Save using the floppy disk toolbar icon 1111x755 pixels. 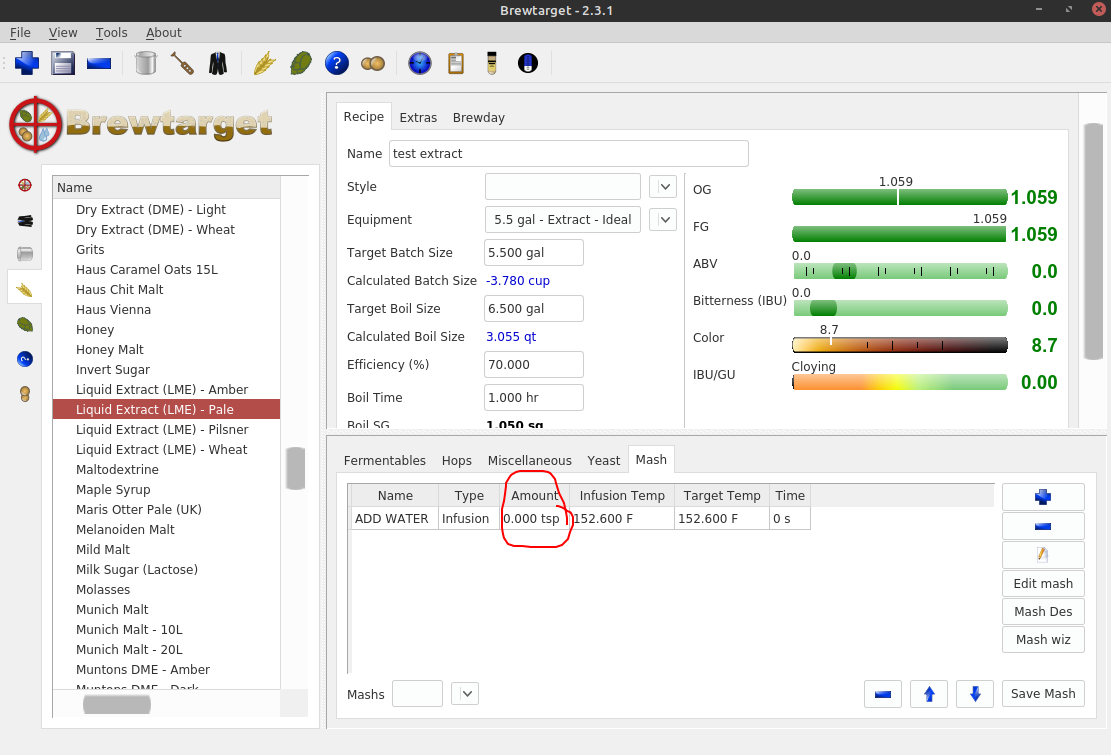(x=63, y=63)
